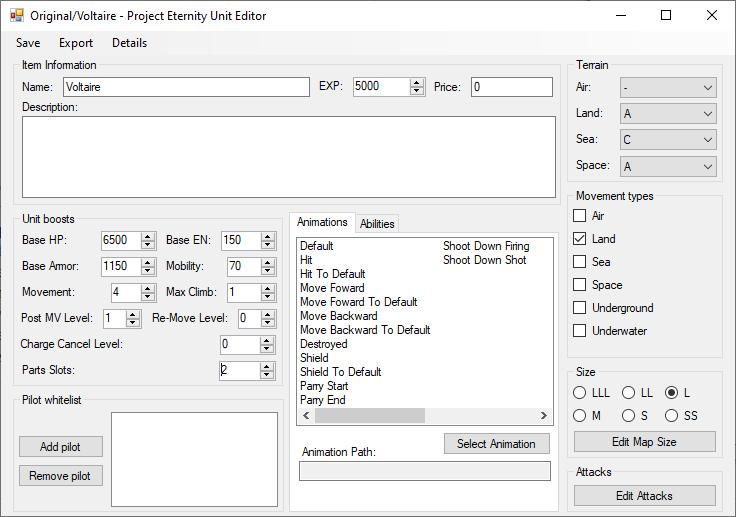Click the Animation Path field
The width and height of the screenshot is (736, 517).
[x=425, y=471]
